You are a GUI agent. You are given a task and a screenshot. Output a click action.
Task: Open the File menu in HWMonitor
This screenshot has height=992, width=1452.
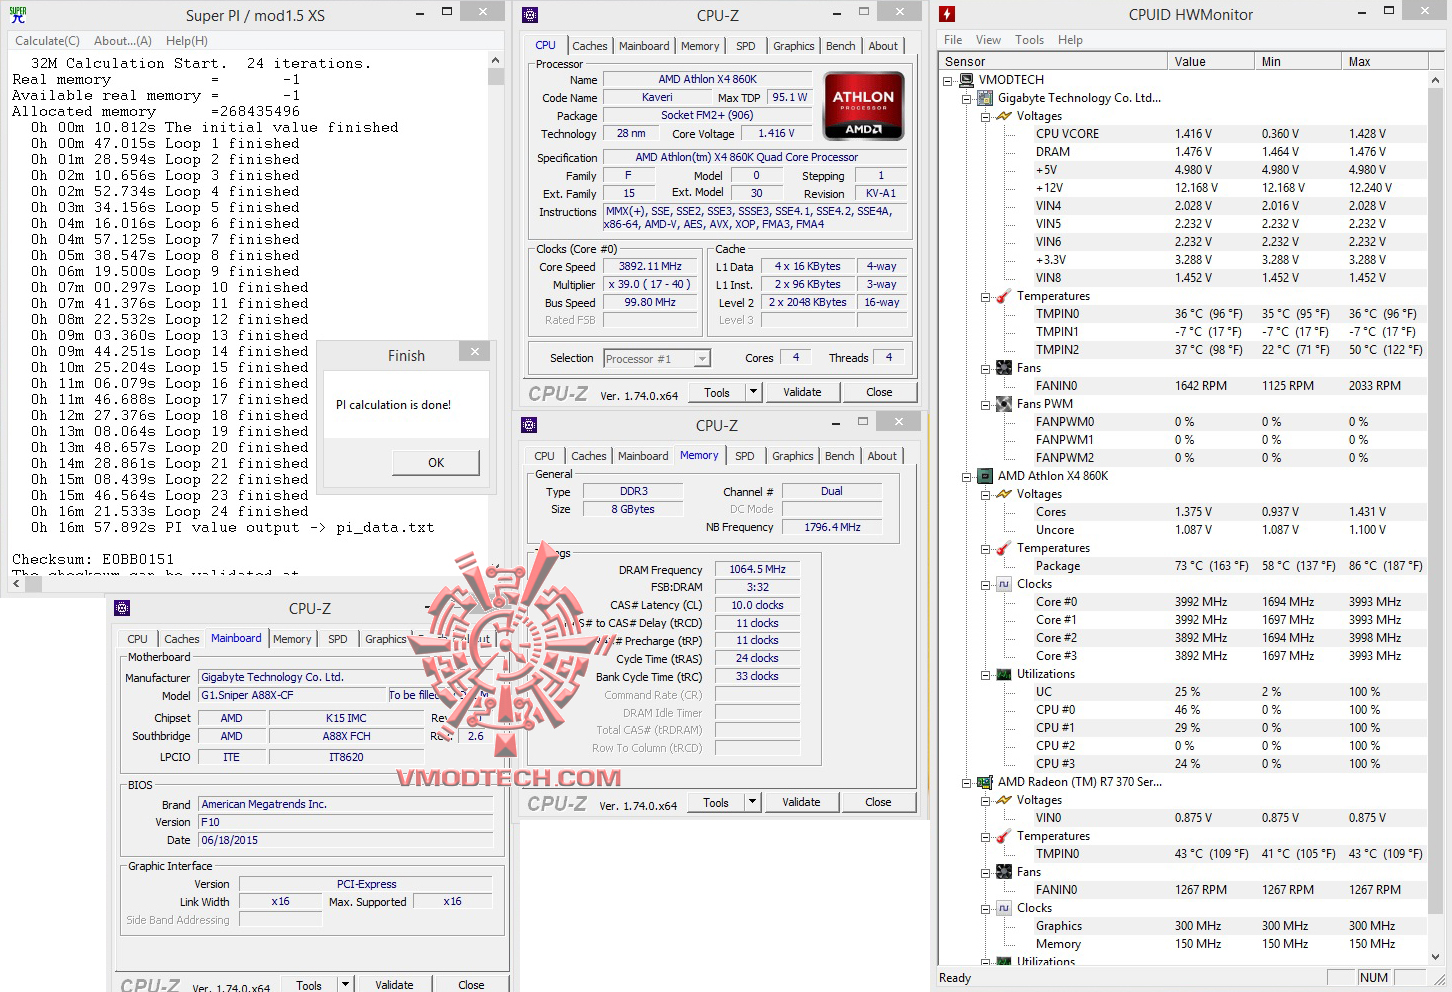pos(953,40)
